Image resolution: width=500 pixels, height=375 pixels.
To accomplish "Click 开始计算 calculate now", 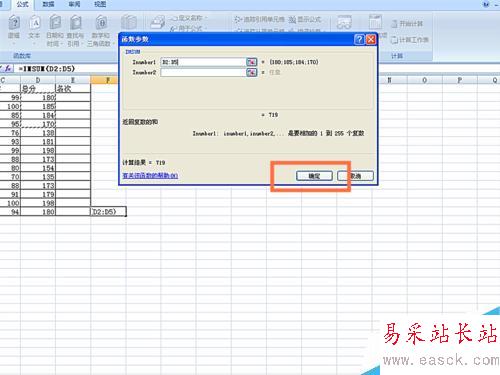I will tap(407, 24).
